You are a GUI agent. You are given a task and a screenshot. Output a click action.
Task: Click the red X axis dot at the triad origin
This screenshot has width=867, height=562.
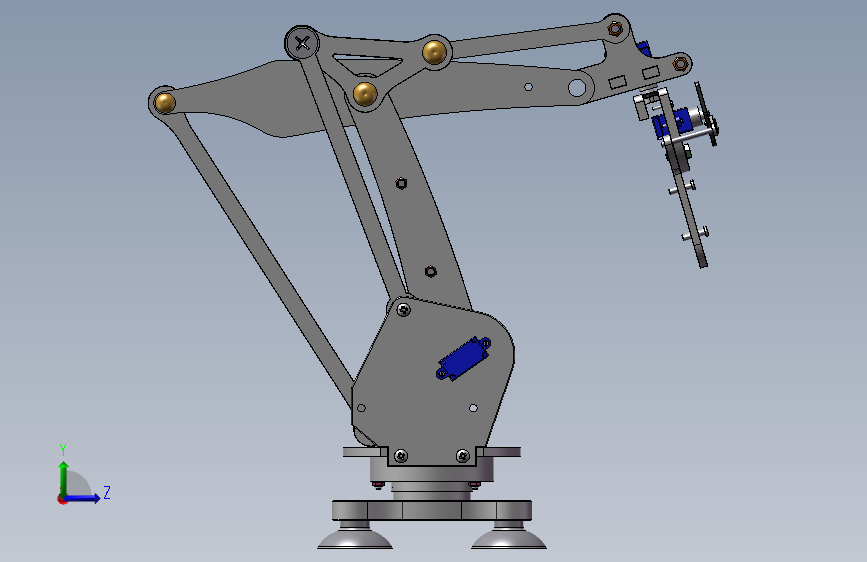pos(62,499)
